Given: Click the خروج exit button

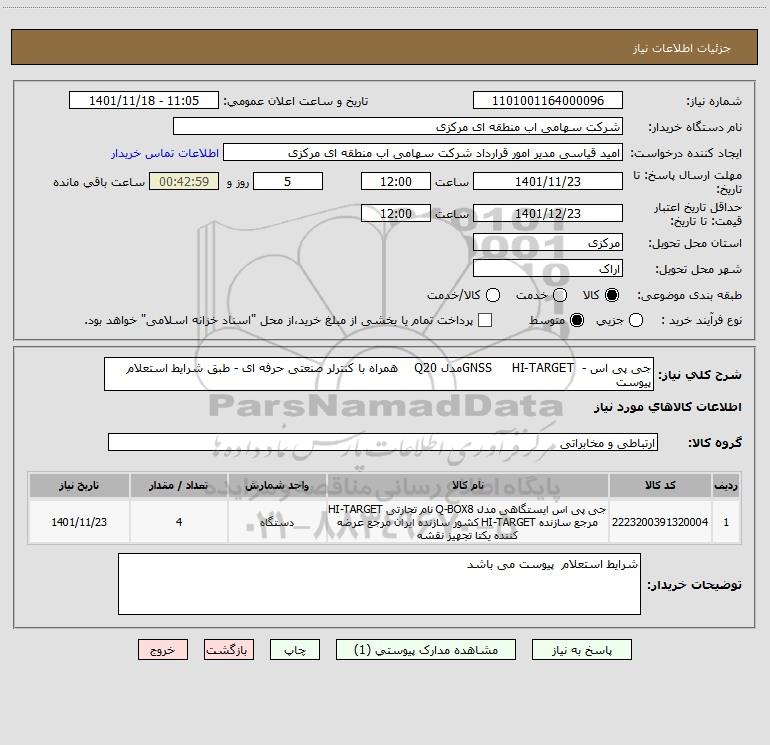Looking at the screenshot, I should coord(163,650).
